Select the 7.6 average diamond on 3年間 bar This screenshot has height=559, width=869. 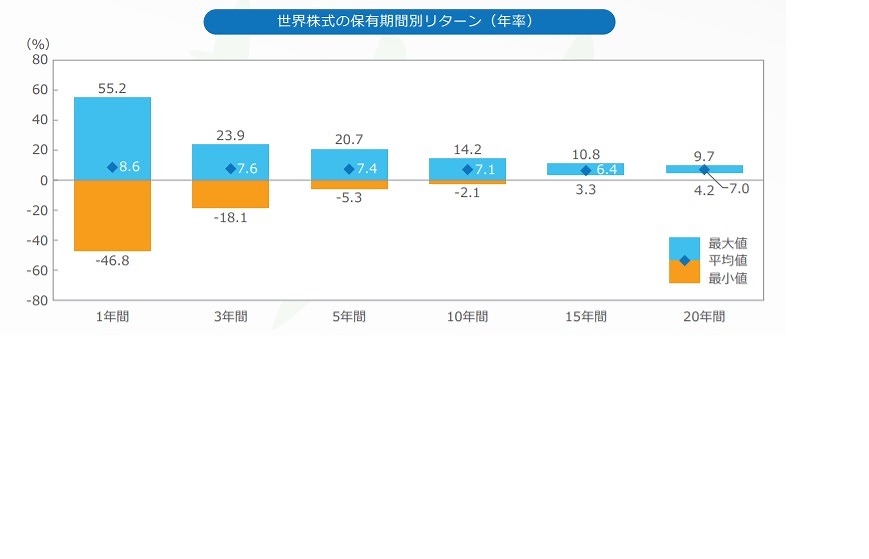[x=231, y=169]
